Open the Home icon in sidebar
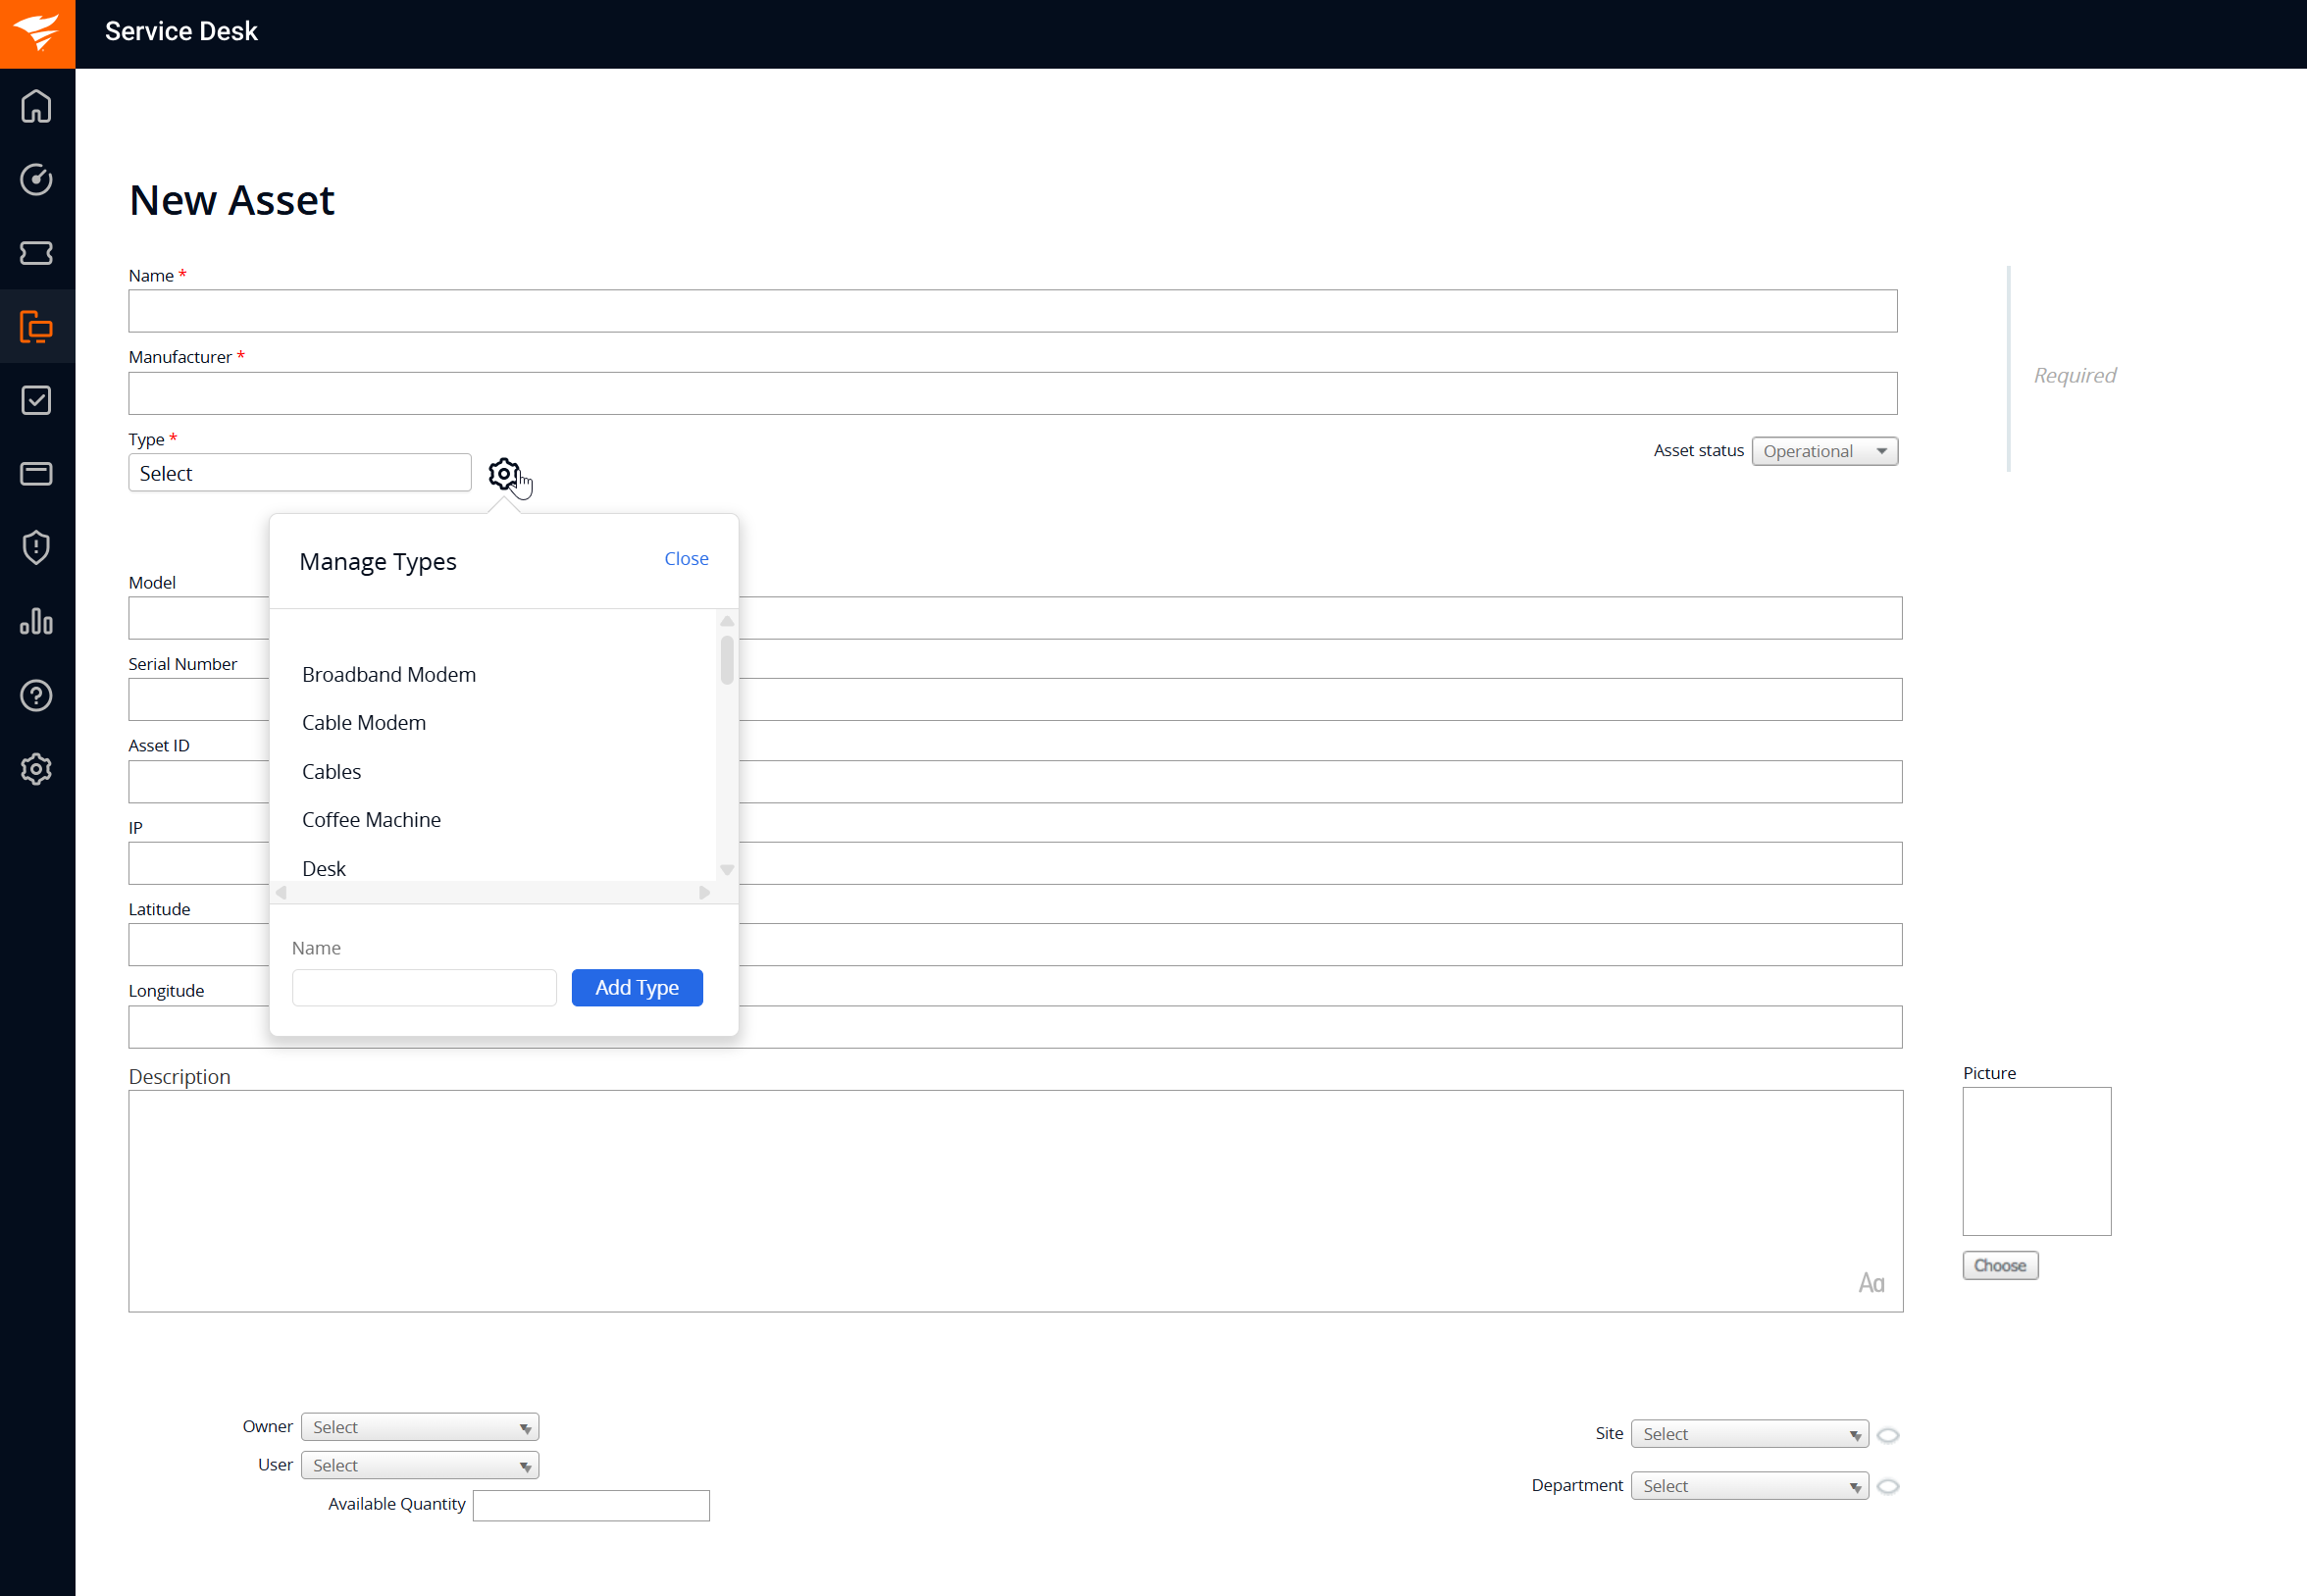 (36, 106)
